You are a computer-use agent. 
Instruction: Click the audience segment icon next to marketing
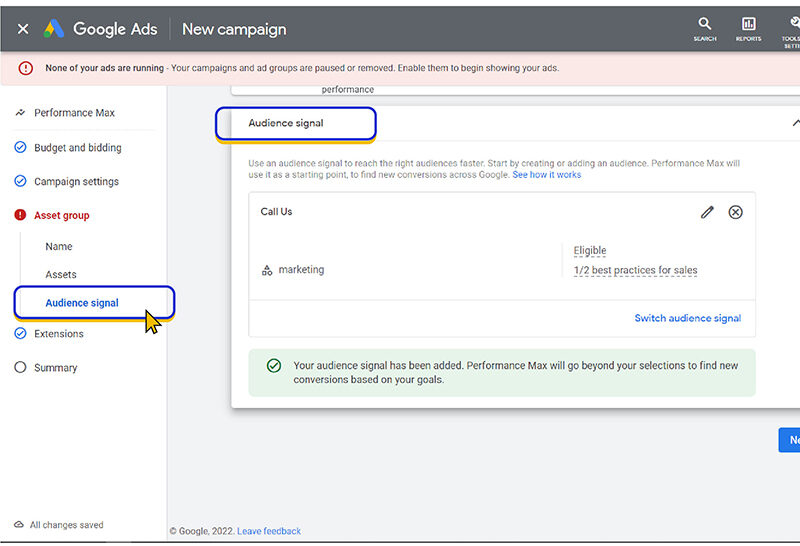click(x=267, y=270)
